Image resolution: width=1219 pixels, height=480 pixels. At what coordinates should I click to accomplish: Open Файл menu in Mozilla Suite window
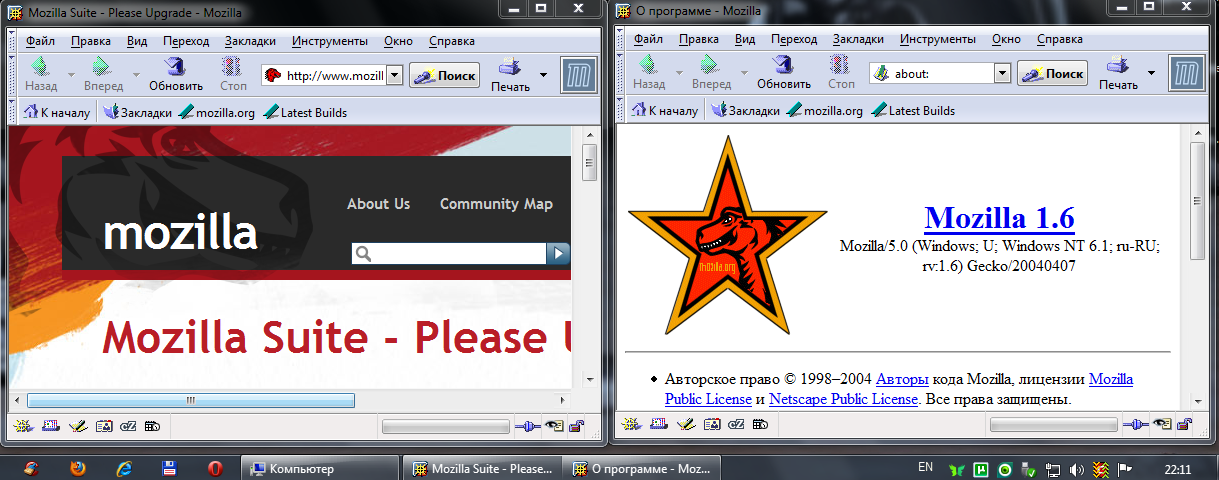point(40,41)
